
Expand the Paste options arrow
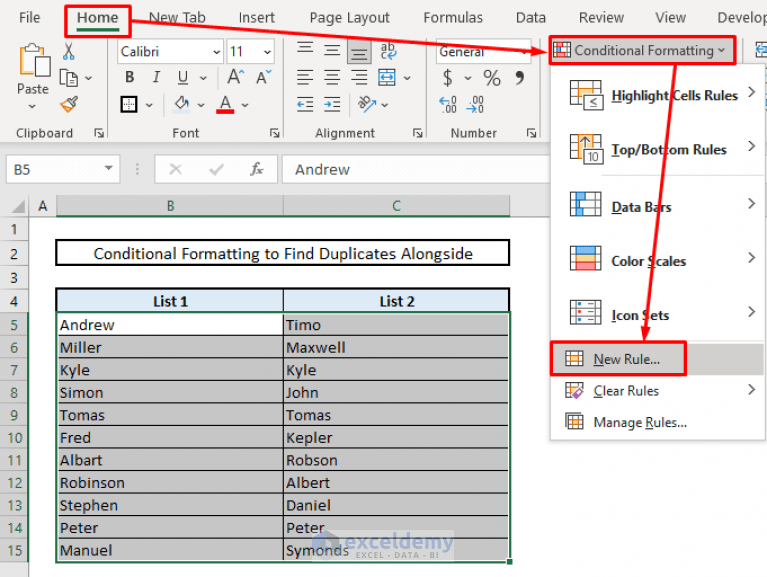32,106
